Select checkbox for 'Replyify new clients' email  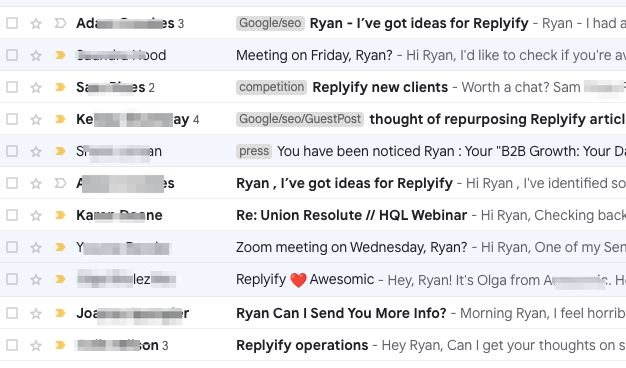point(12,87)
